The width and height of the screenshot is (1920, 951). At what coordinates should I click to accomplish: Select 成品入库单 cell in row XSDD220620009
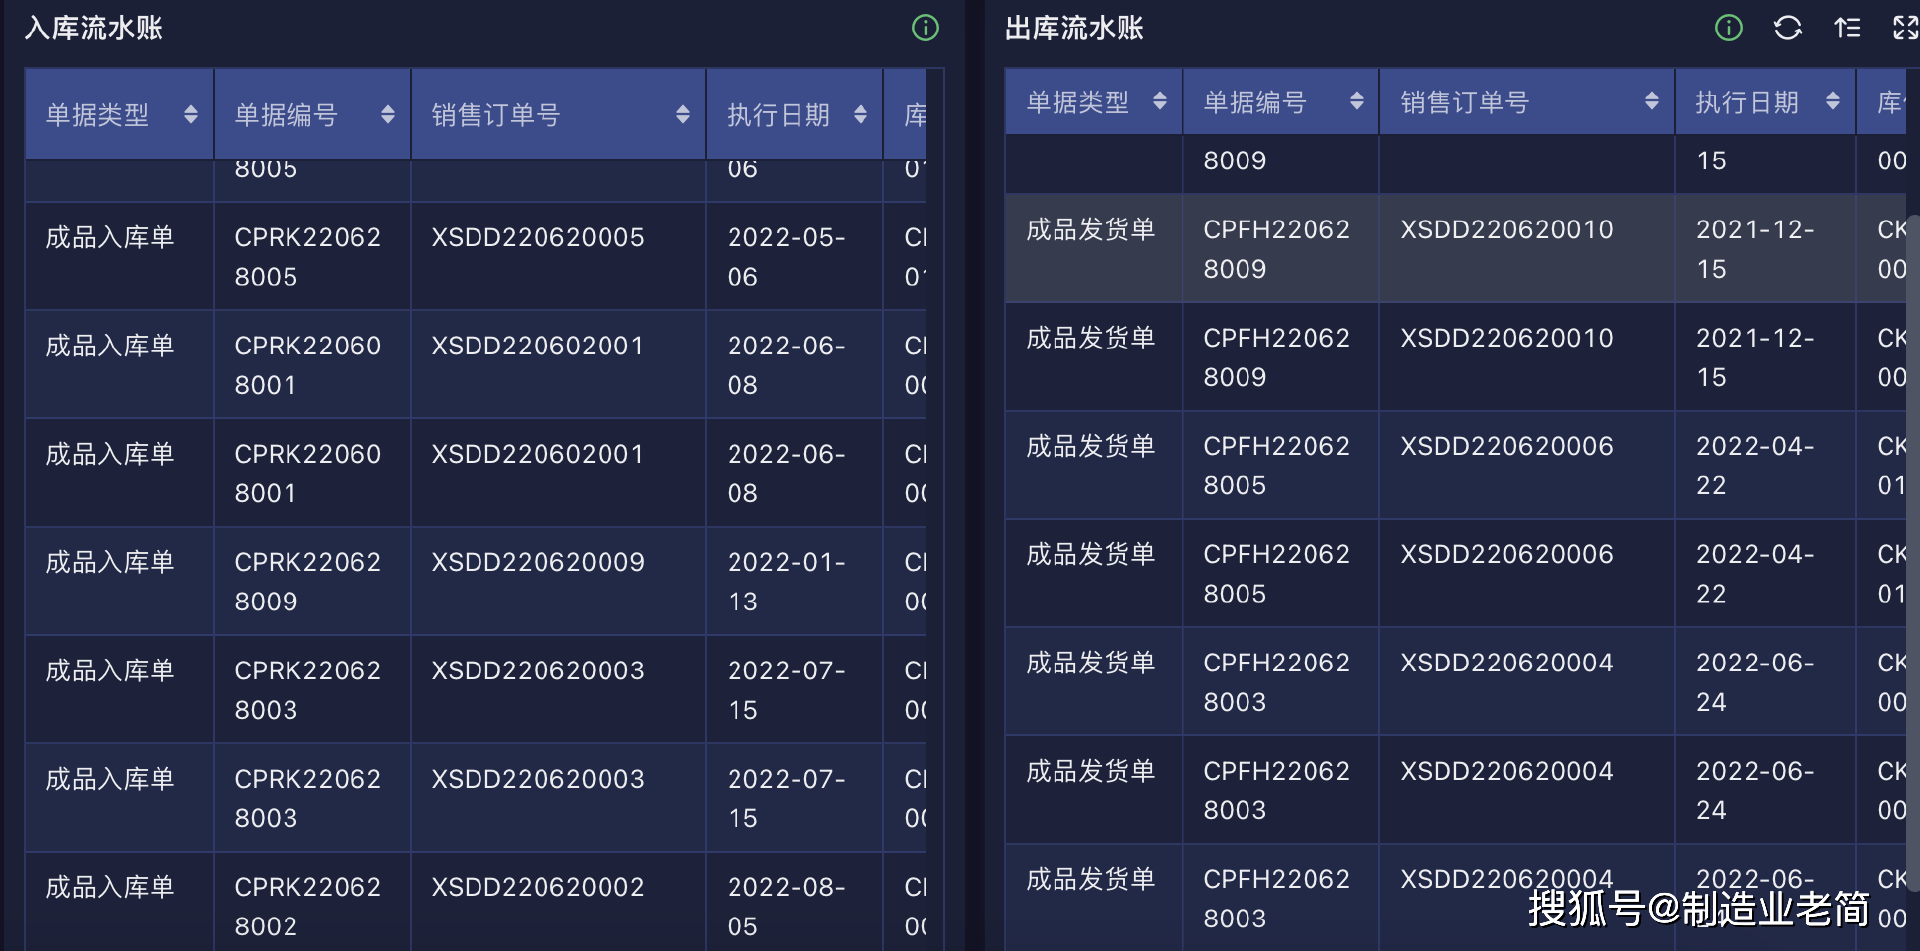119,581
